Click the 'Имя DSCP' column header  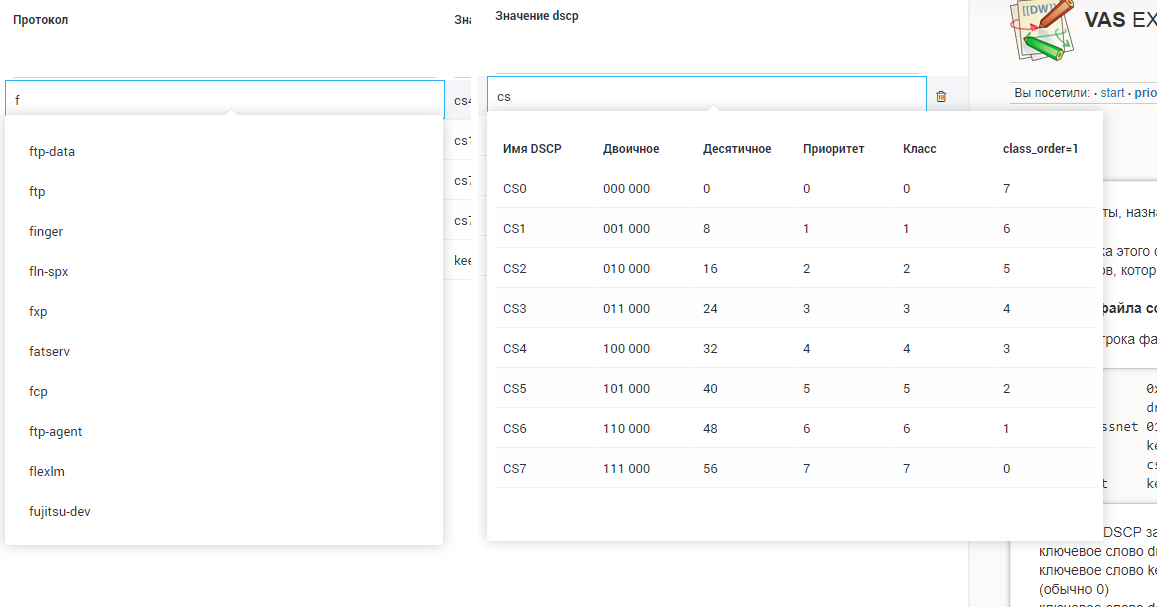click(x=532, y=148)
